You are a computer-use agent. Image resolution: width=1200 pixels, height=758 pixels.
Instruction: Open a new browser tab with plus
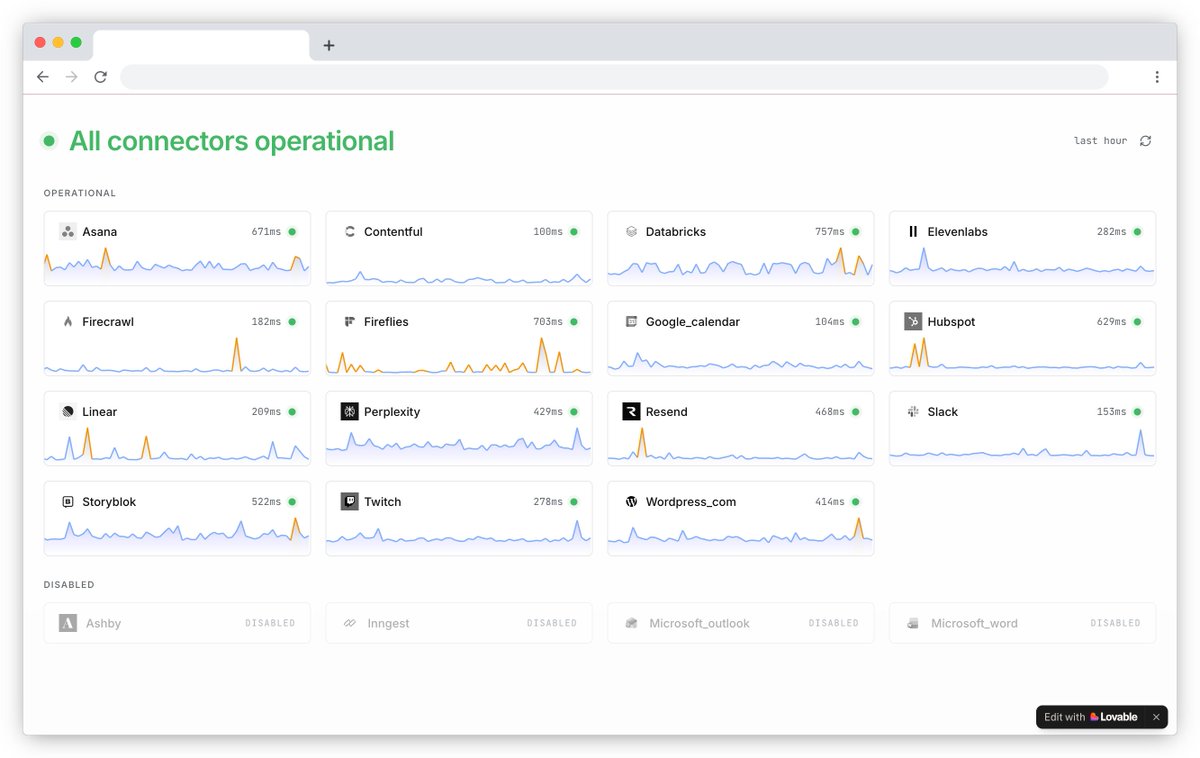click(x=329, y=45)
